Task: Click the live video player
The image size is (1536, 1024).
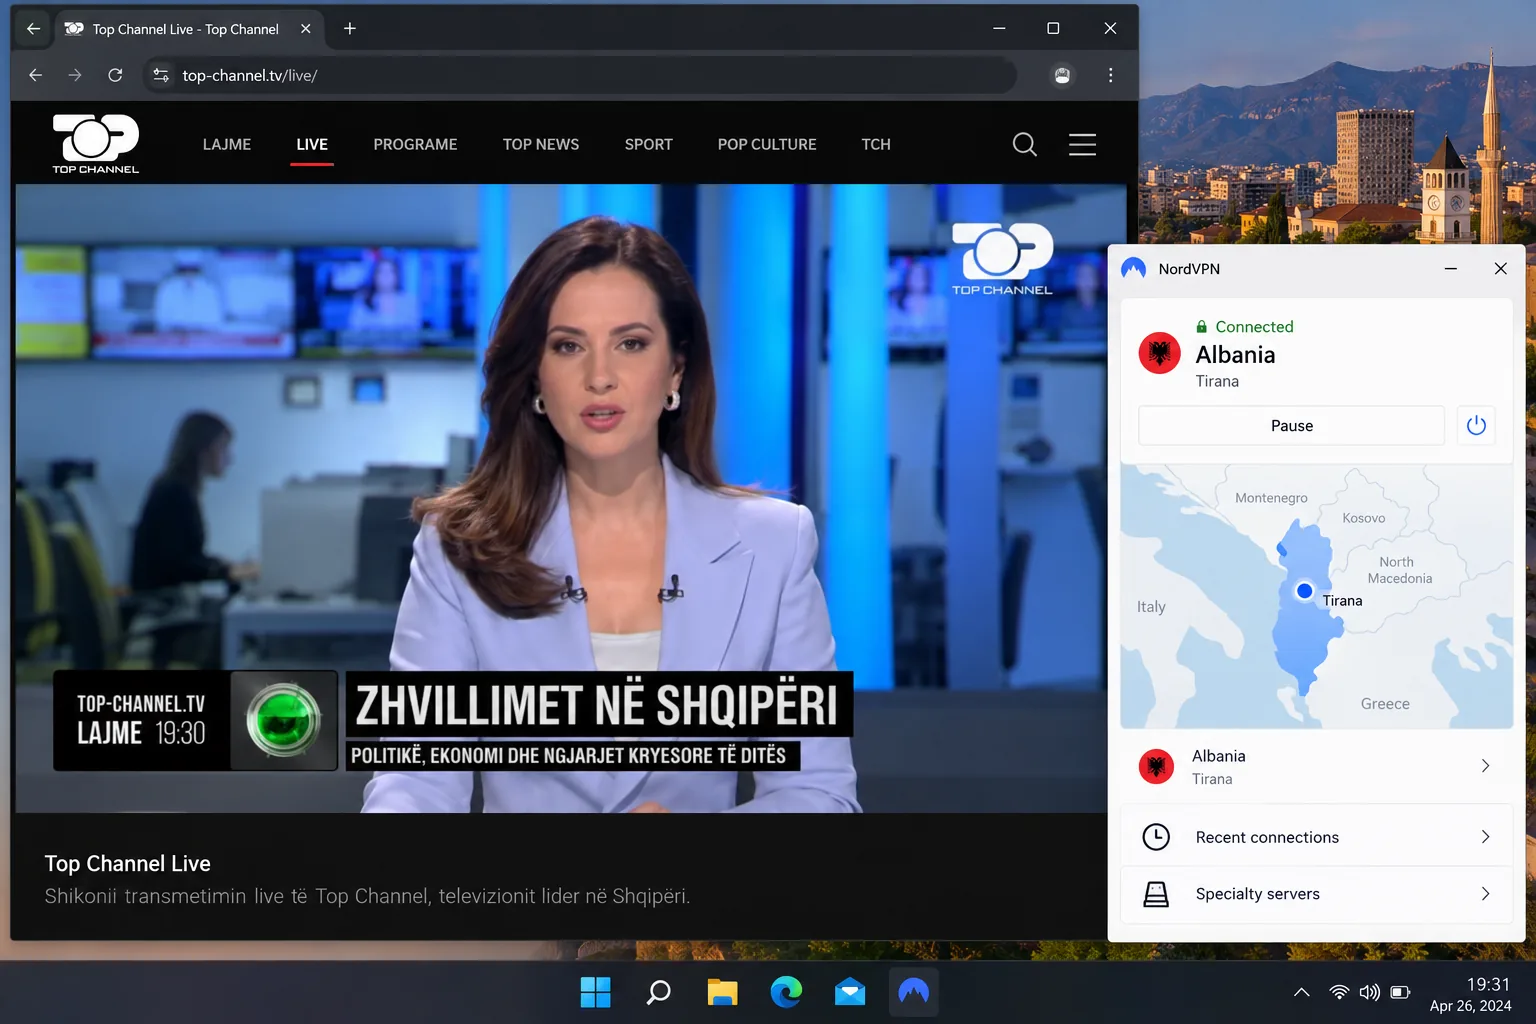Action: click(x=571, y=498)
